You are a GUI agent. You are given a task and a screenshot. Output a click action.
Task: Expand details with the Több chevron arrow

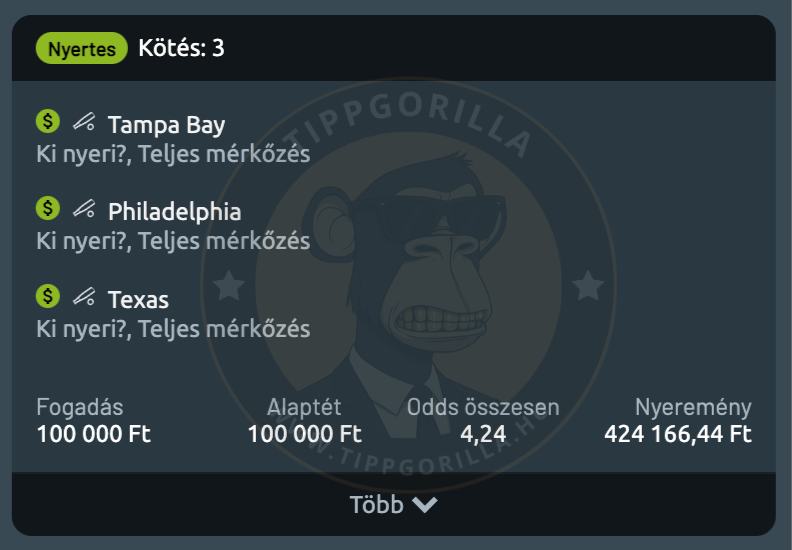coord(425,505)
